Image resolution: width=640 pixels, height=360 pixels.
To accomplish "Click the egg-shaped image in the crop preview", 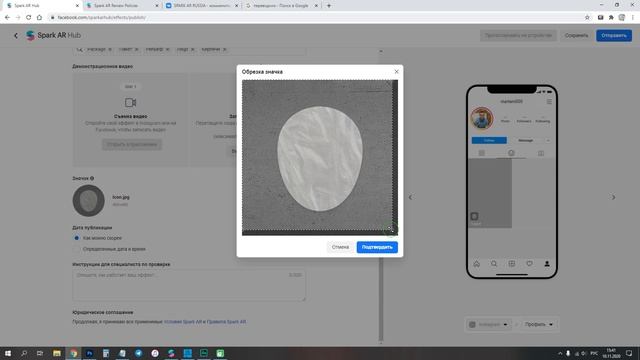I will 320,159.
